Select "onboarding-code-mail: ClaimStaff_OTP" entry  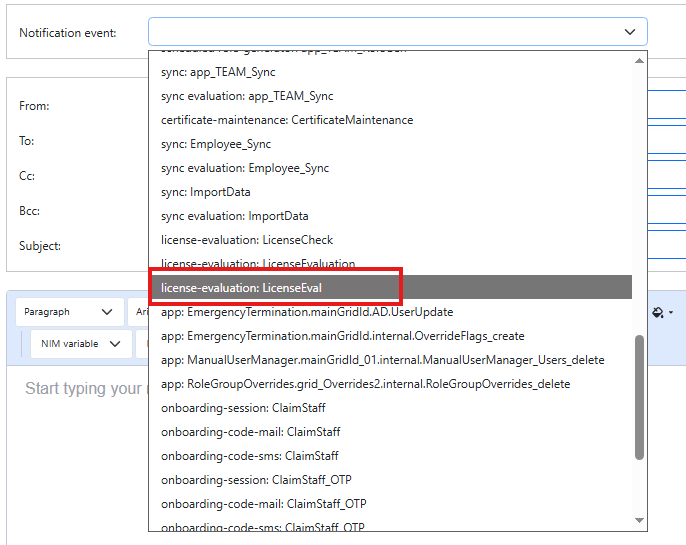390,504
